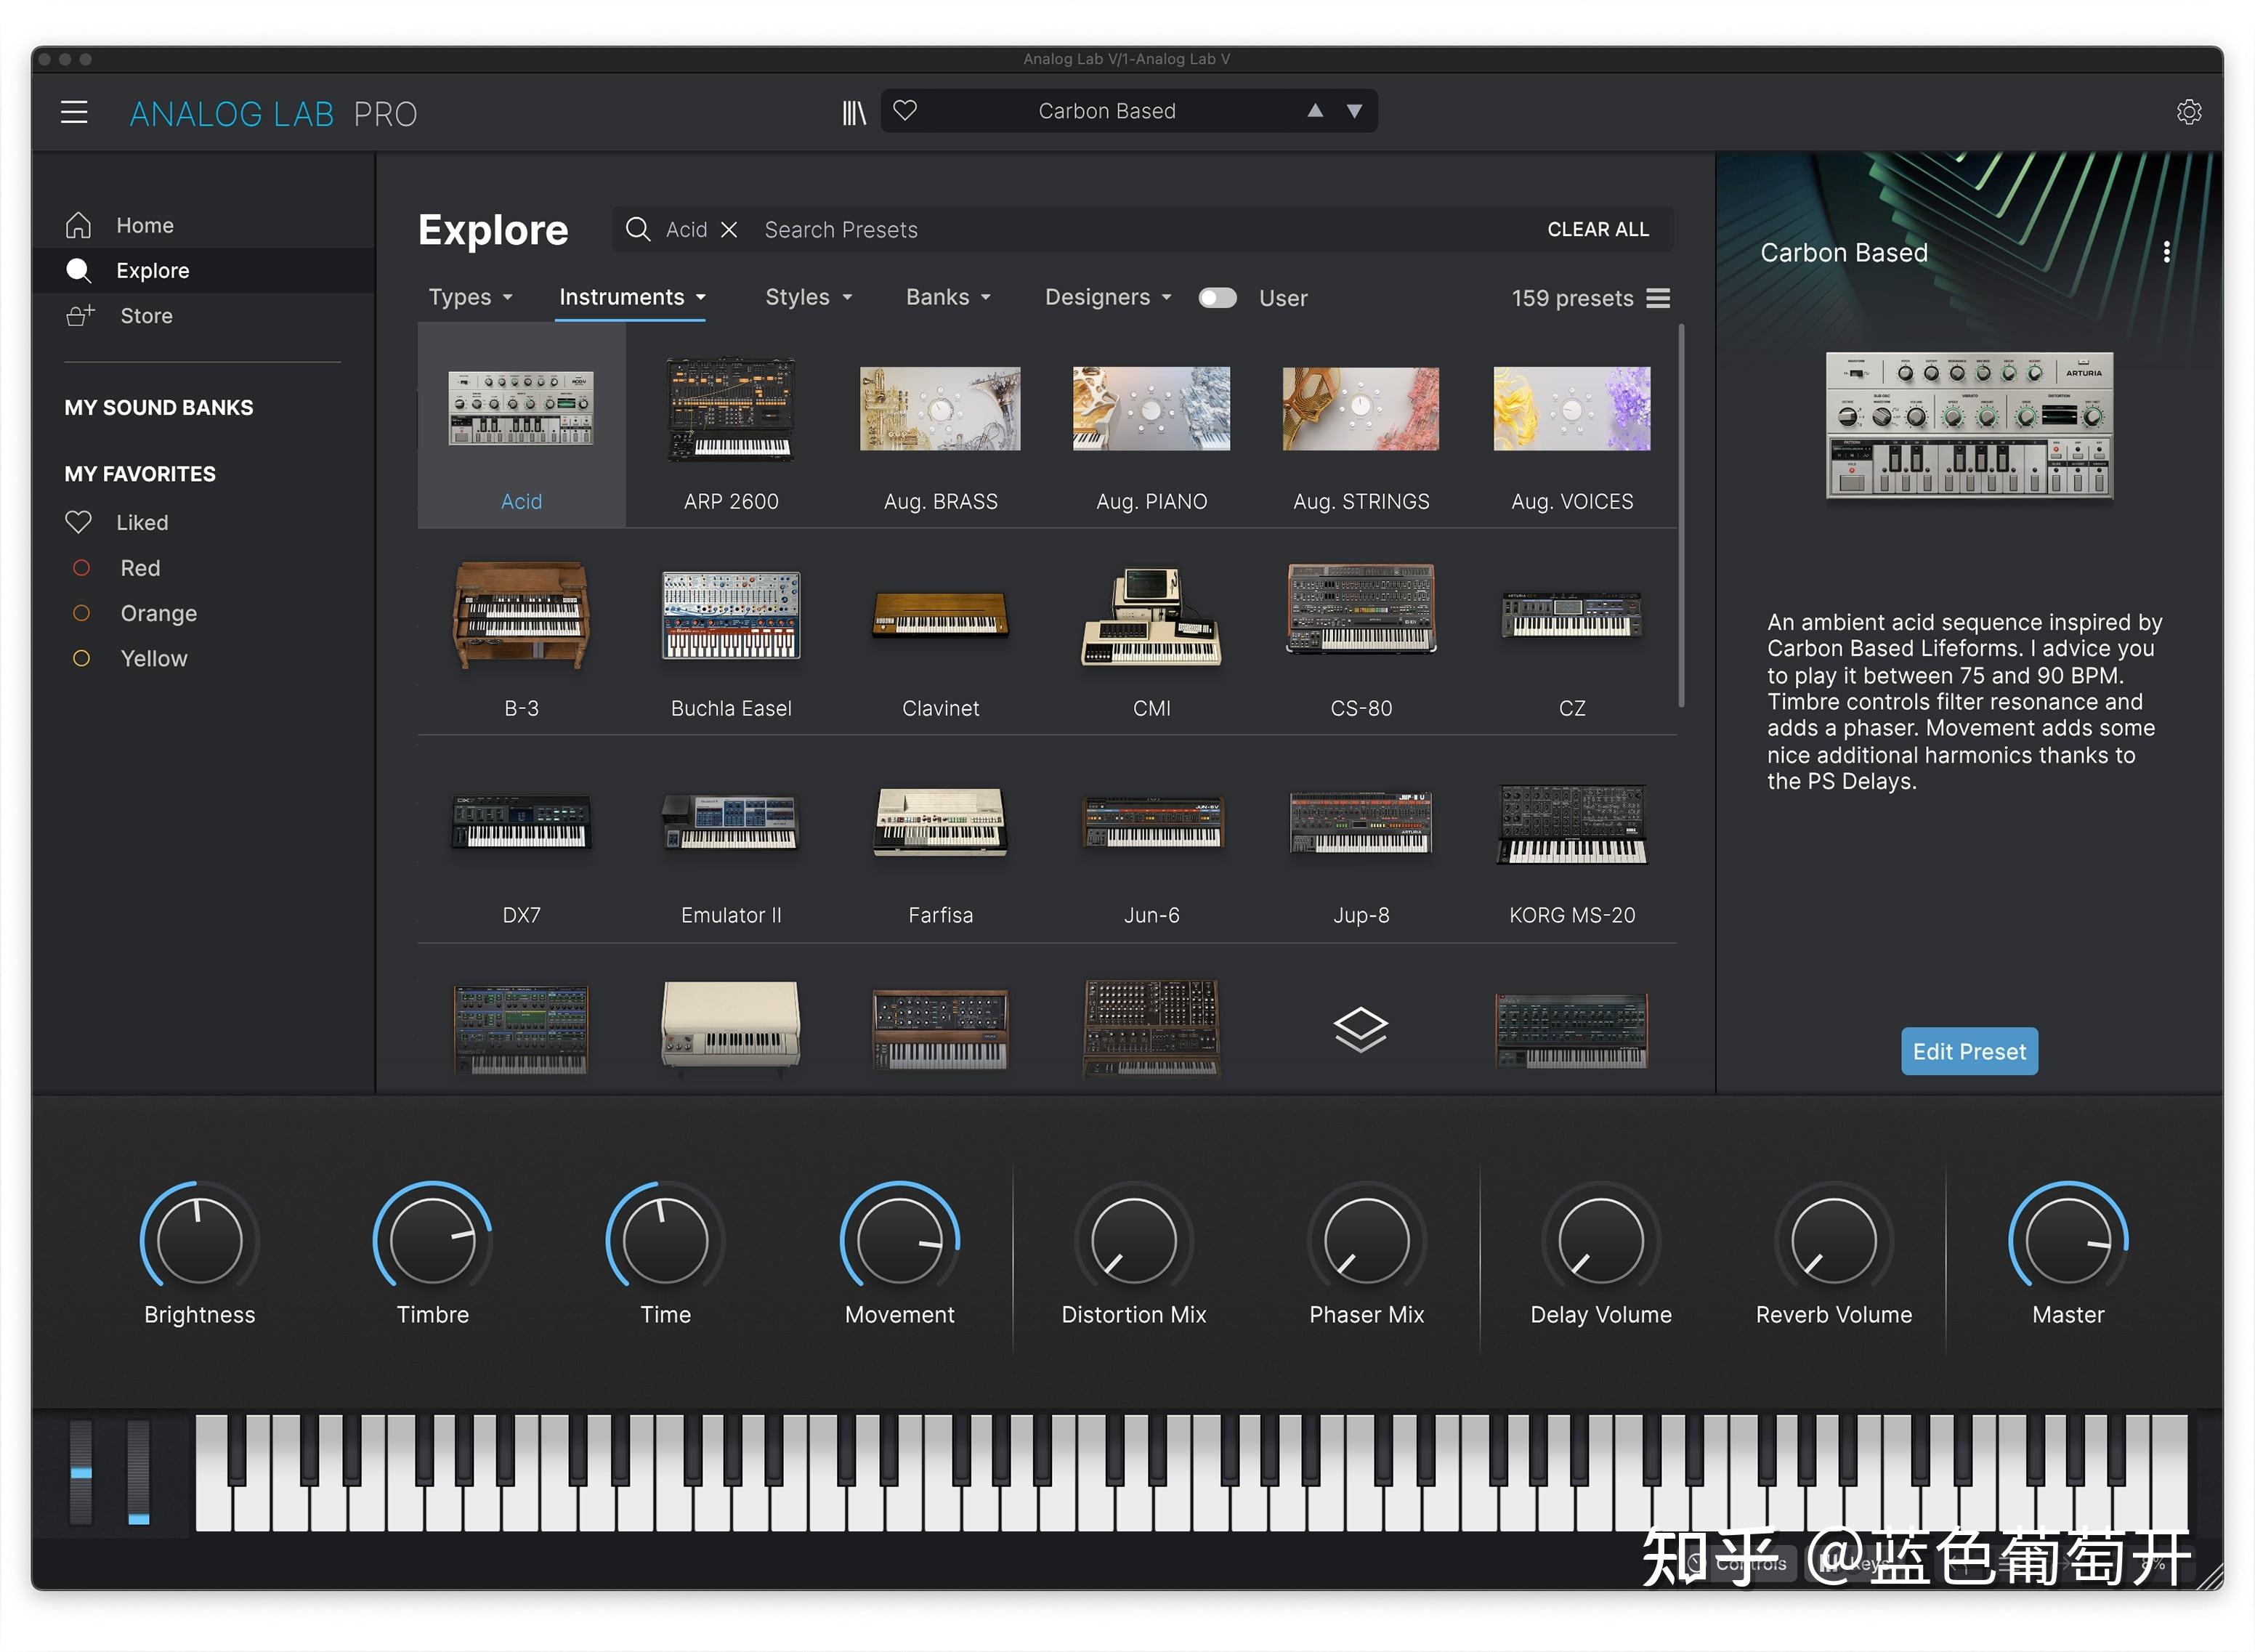Open Analog Lab settings with the gear icon
The image size is (2255, 1652).
(x=2190, y=111)
